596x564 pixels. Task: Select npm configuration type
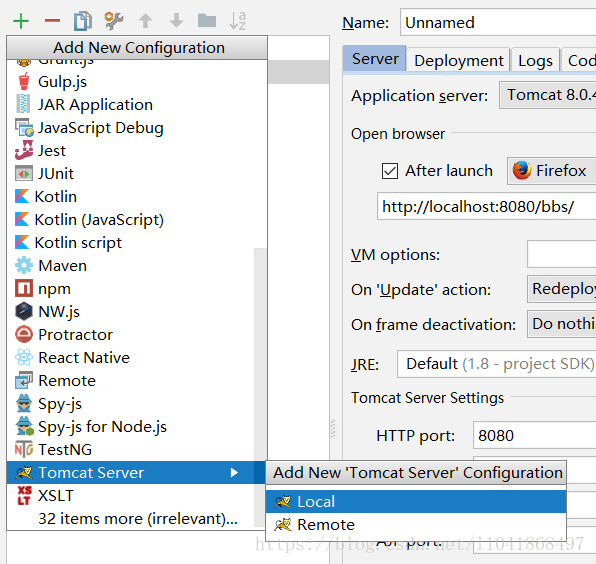[130, 288]
